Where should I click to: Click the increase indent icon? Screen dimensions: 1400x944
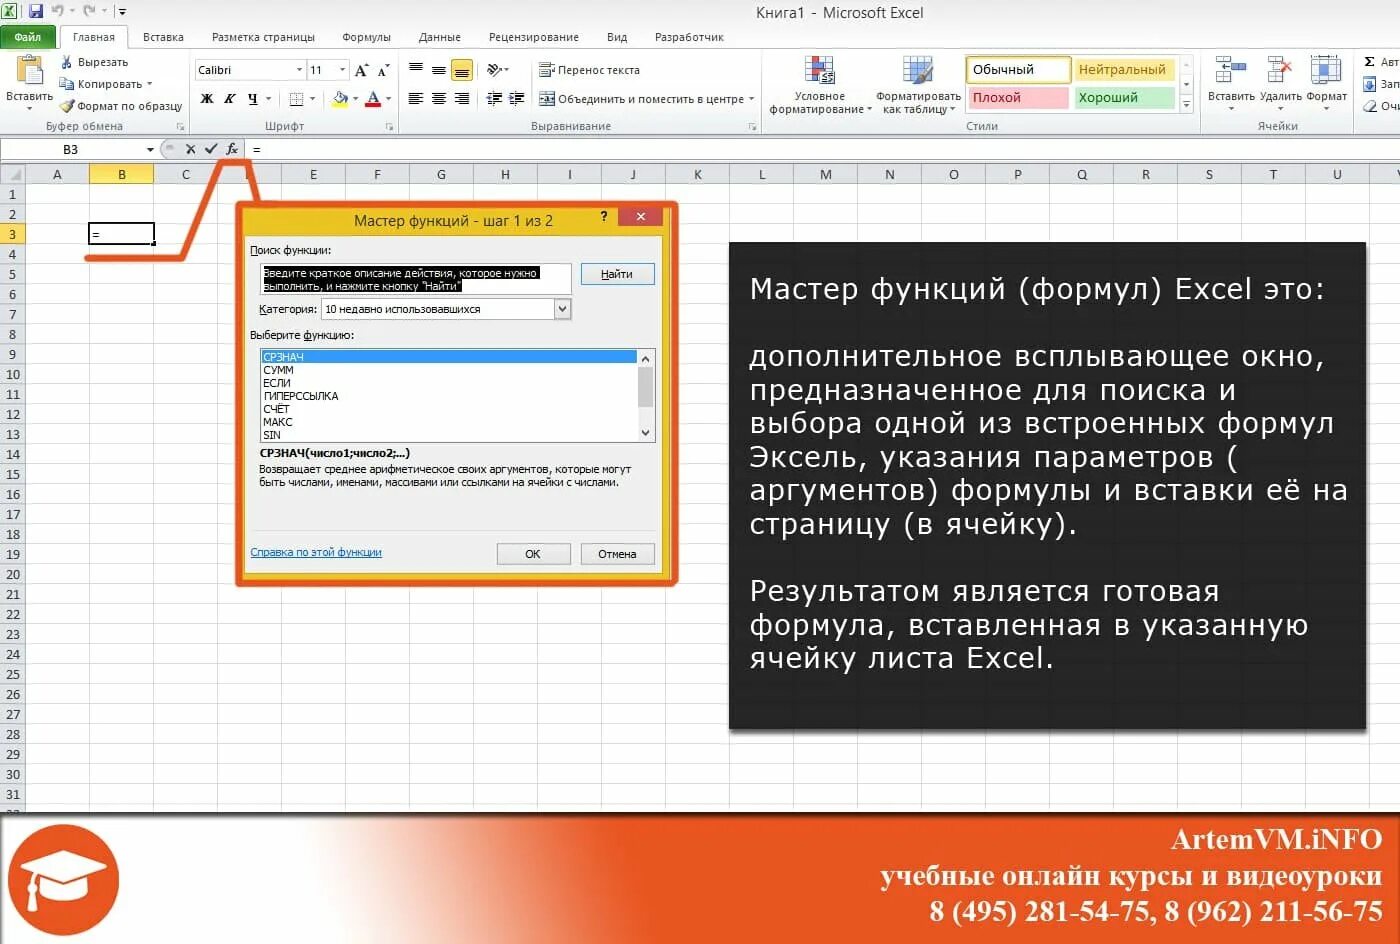[x=516, y=99]
